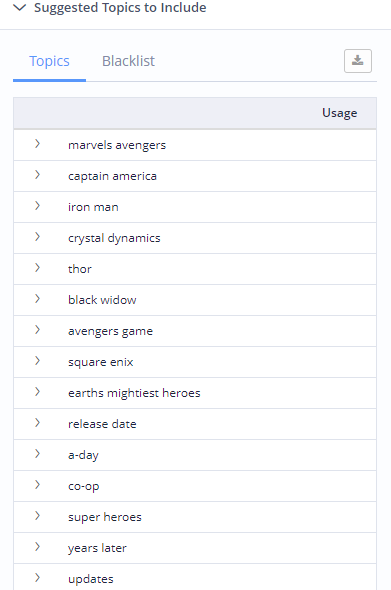Expand earths mightiest heroes chevron

[37, 391]
